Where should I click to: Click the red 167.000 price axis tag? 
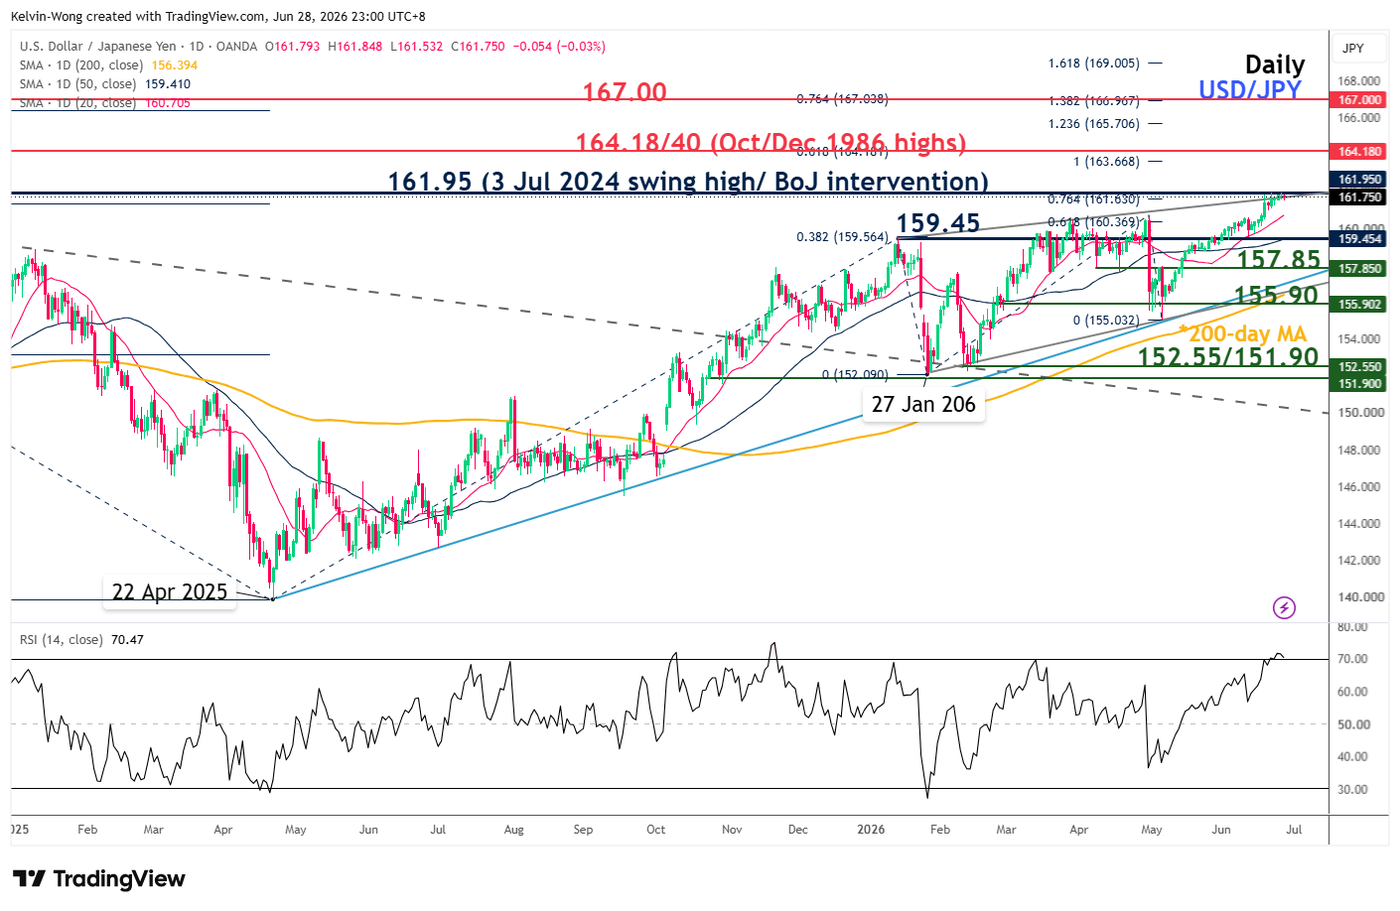pyautogui.click(x=1360, y=100)
